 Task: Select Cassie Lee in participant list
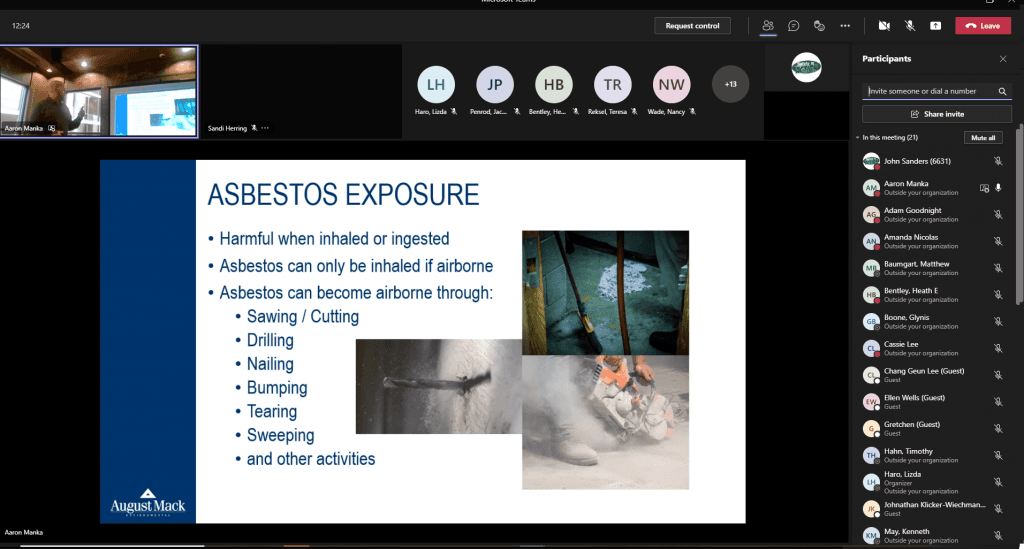(x=934, y=348)
